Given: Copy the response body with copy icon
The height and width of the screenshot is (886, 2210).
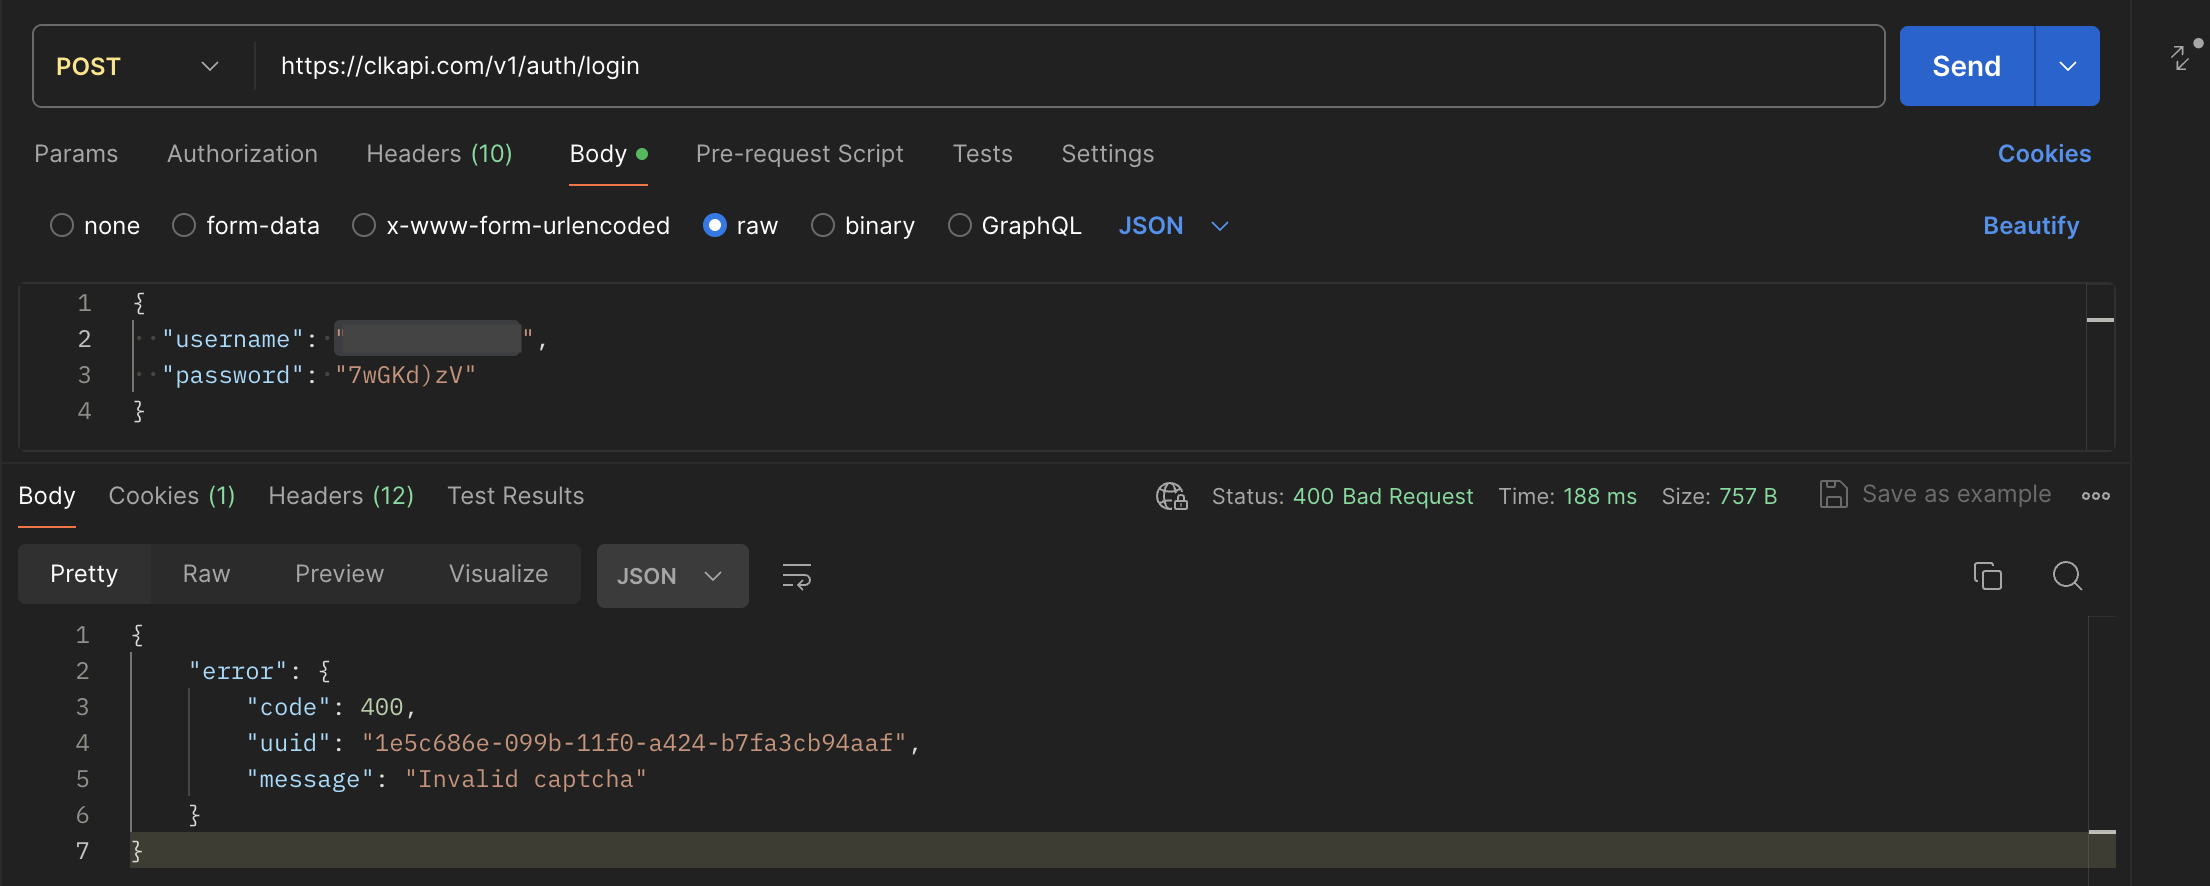Looking at the screenshot, I should coord(1987,576).
